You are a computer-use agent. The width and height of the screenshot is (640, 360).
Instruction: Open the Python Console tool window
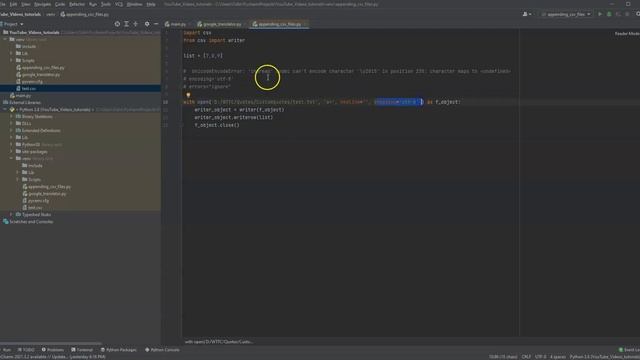tap(162, 350)
